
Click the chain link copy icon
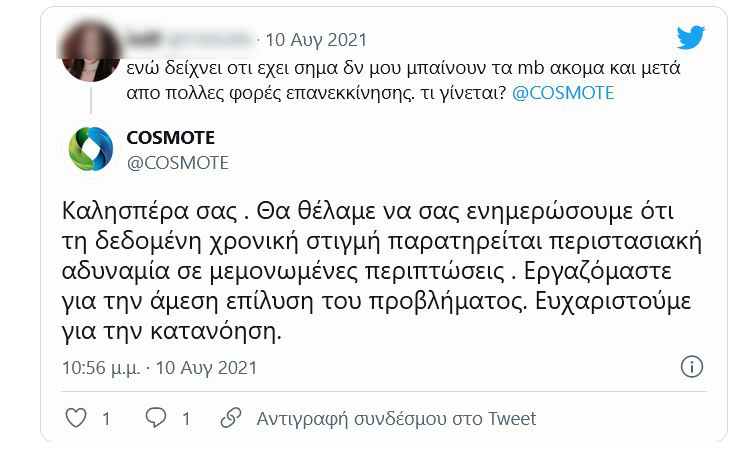point(231,418)
